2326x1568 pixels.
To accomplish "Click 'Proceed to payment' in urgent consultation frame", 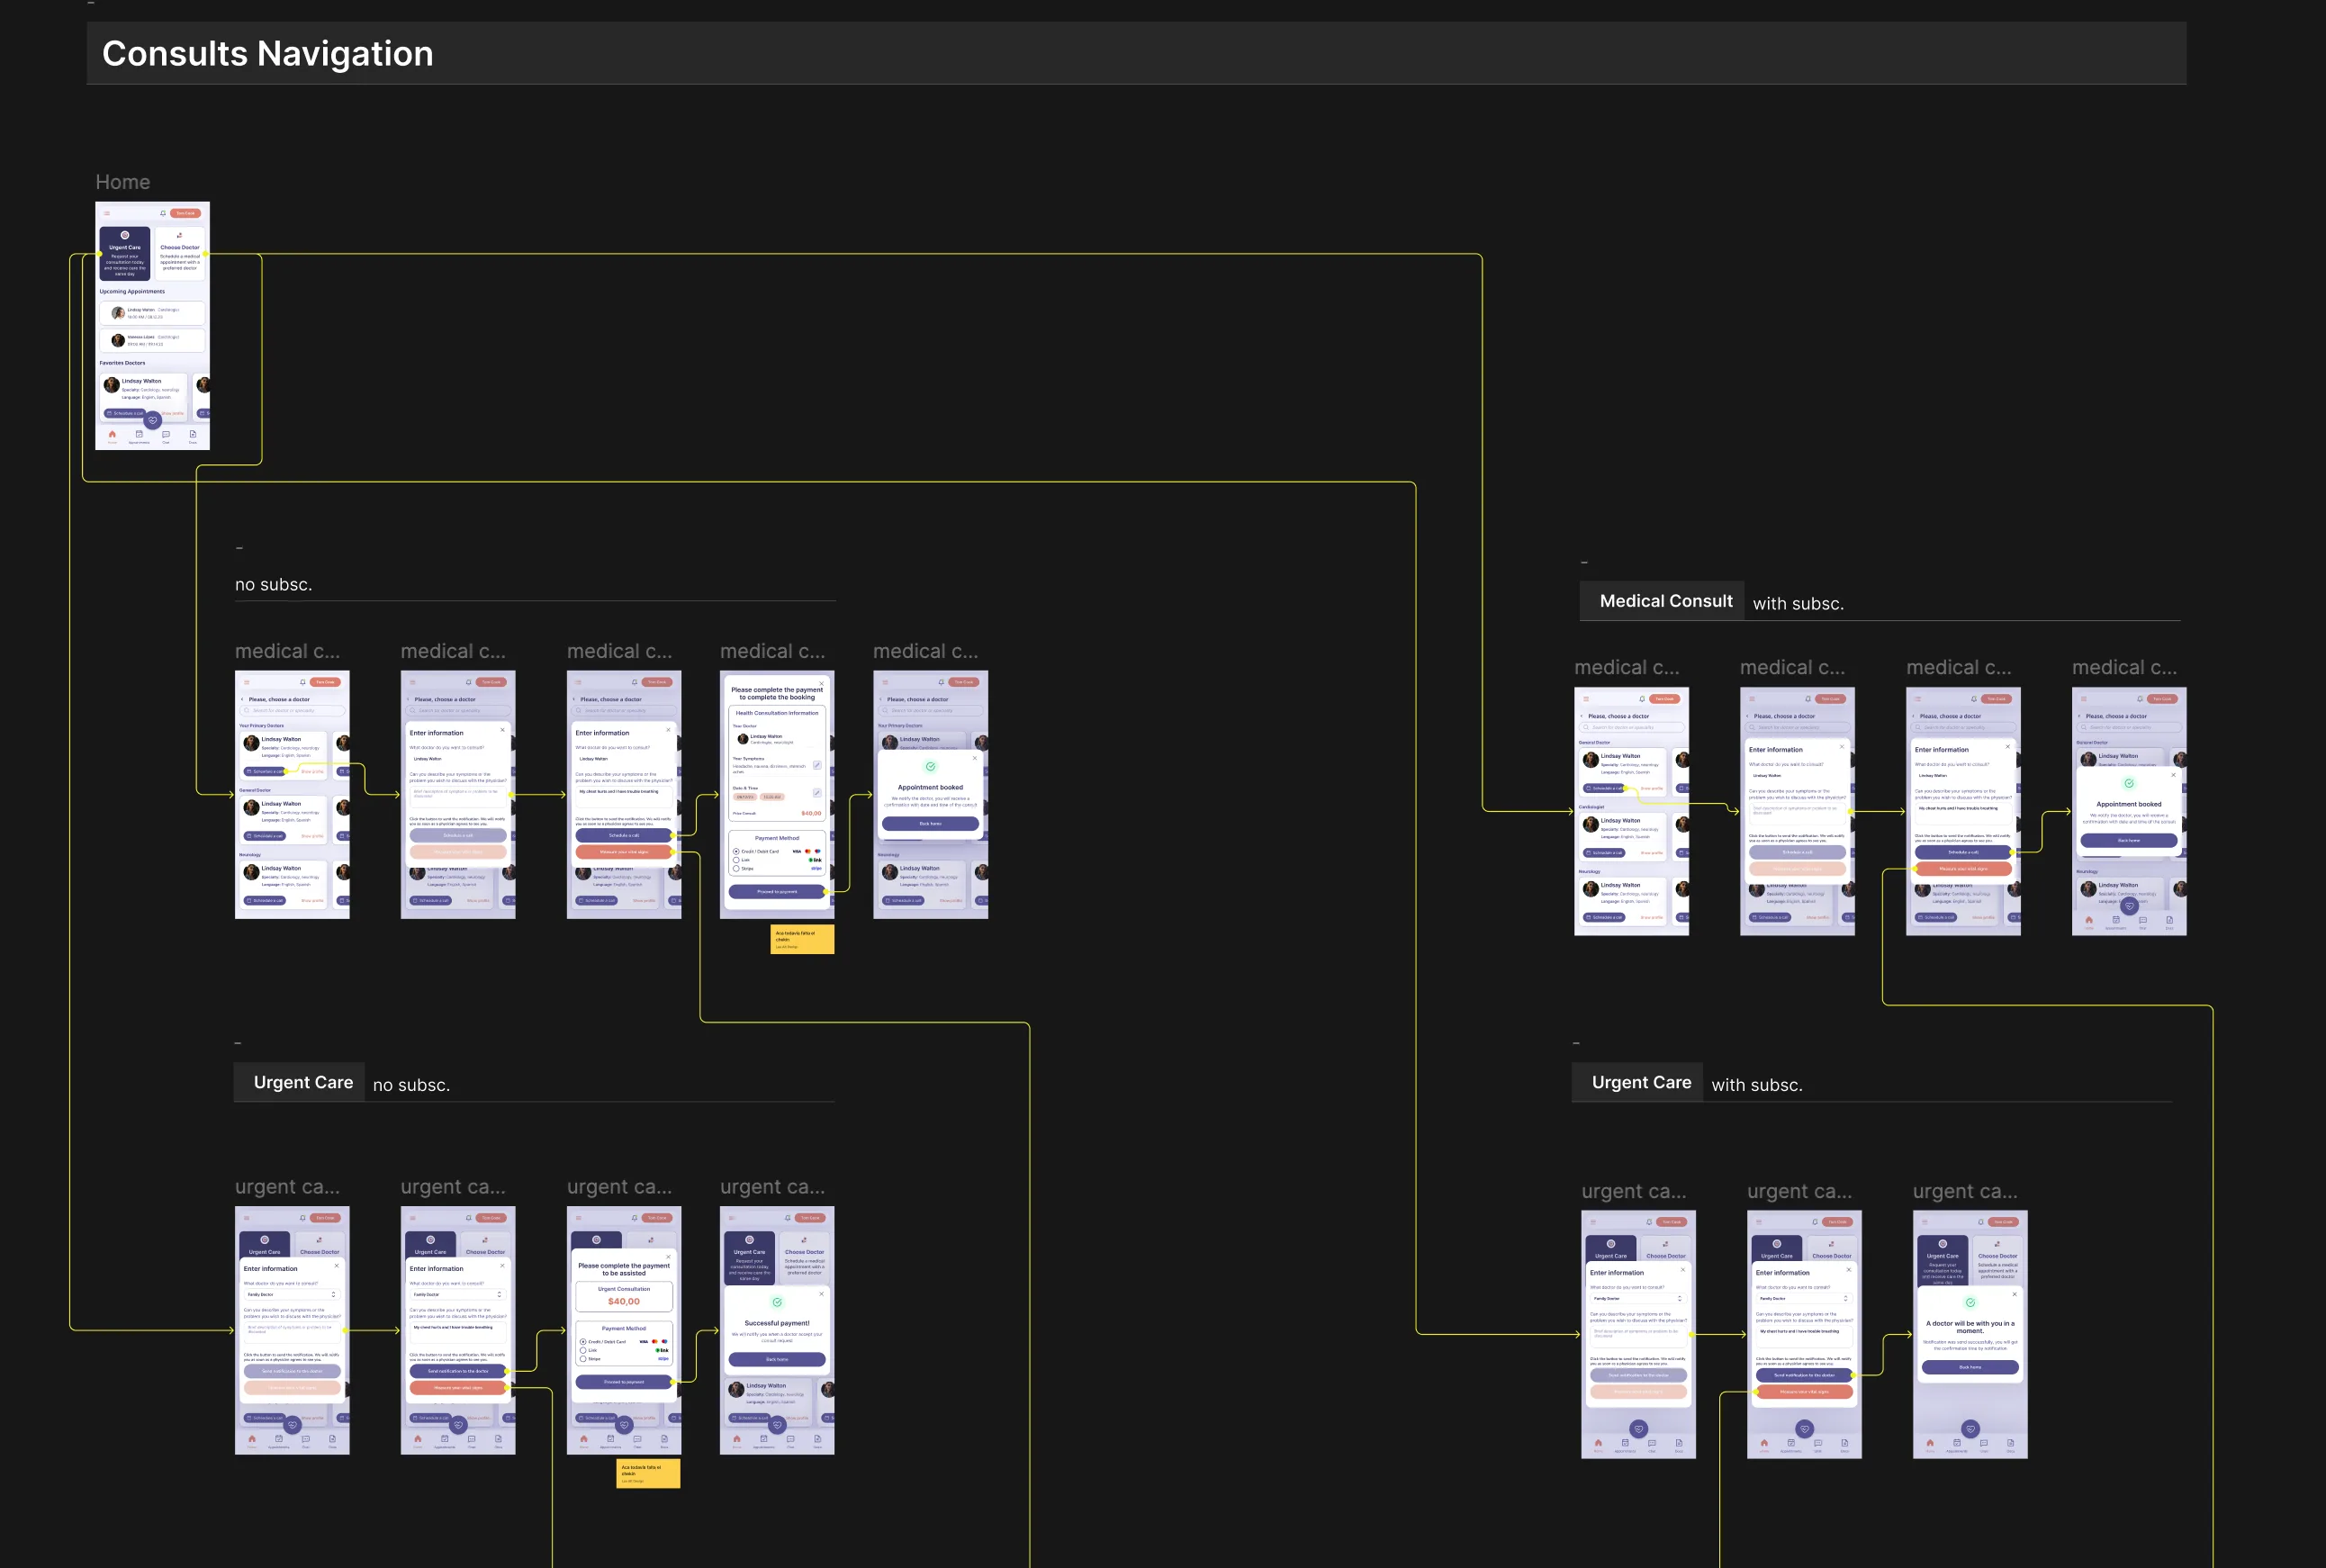I will (x=624, y=1382).
